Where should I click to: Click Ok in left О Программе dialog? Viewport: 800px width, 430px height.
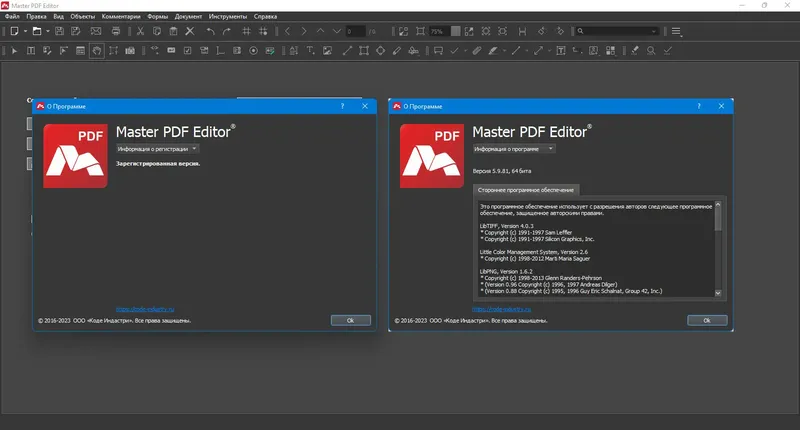coord(351,320)
